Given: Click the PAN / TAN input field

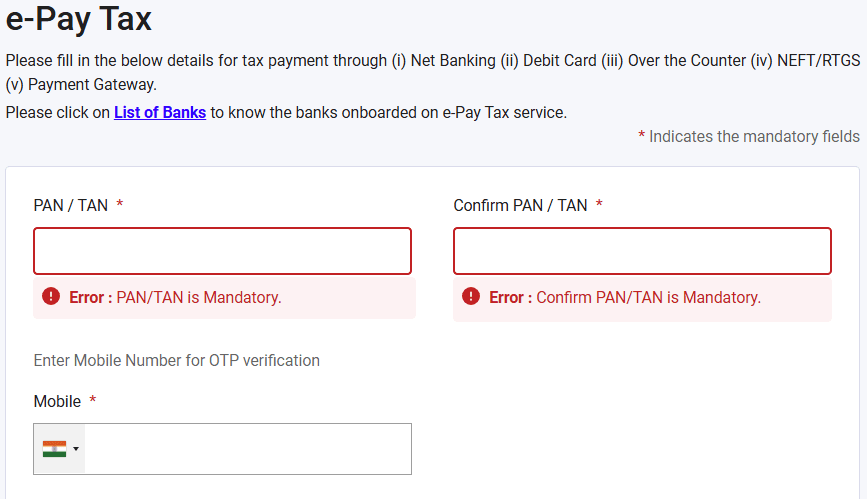Looking at the screenshot, I should pos(222,251).
